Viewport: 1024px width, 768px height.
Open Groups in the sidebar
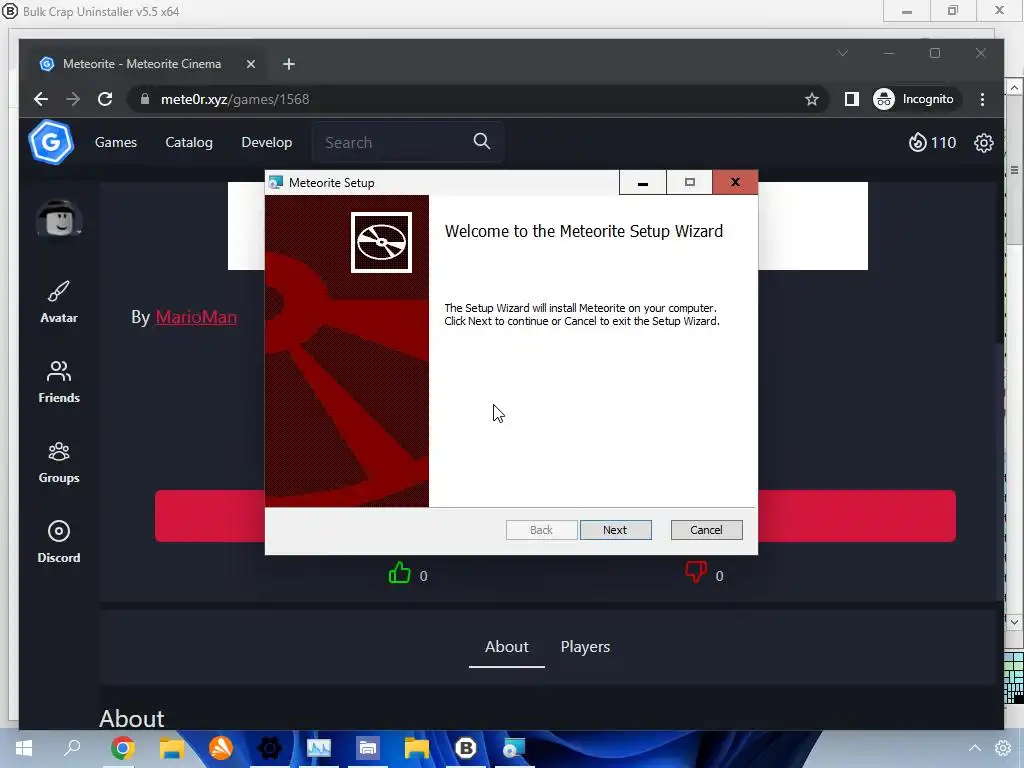pyautogui.click(x=59, y=462)
